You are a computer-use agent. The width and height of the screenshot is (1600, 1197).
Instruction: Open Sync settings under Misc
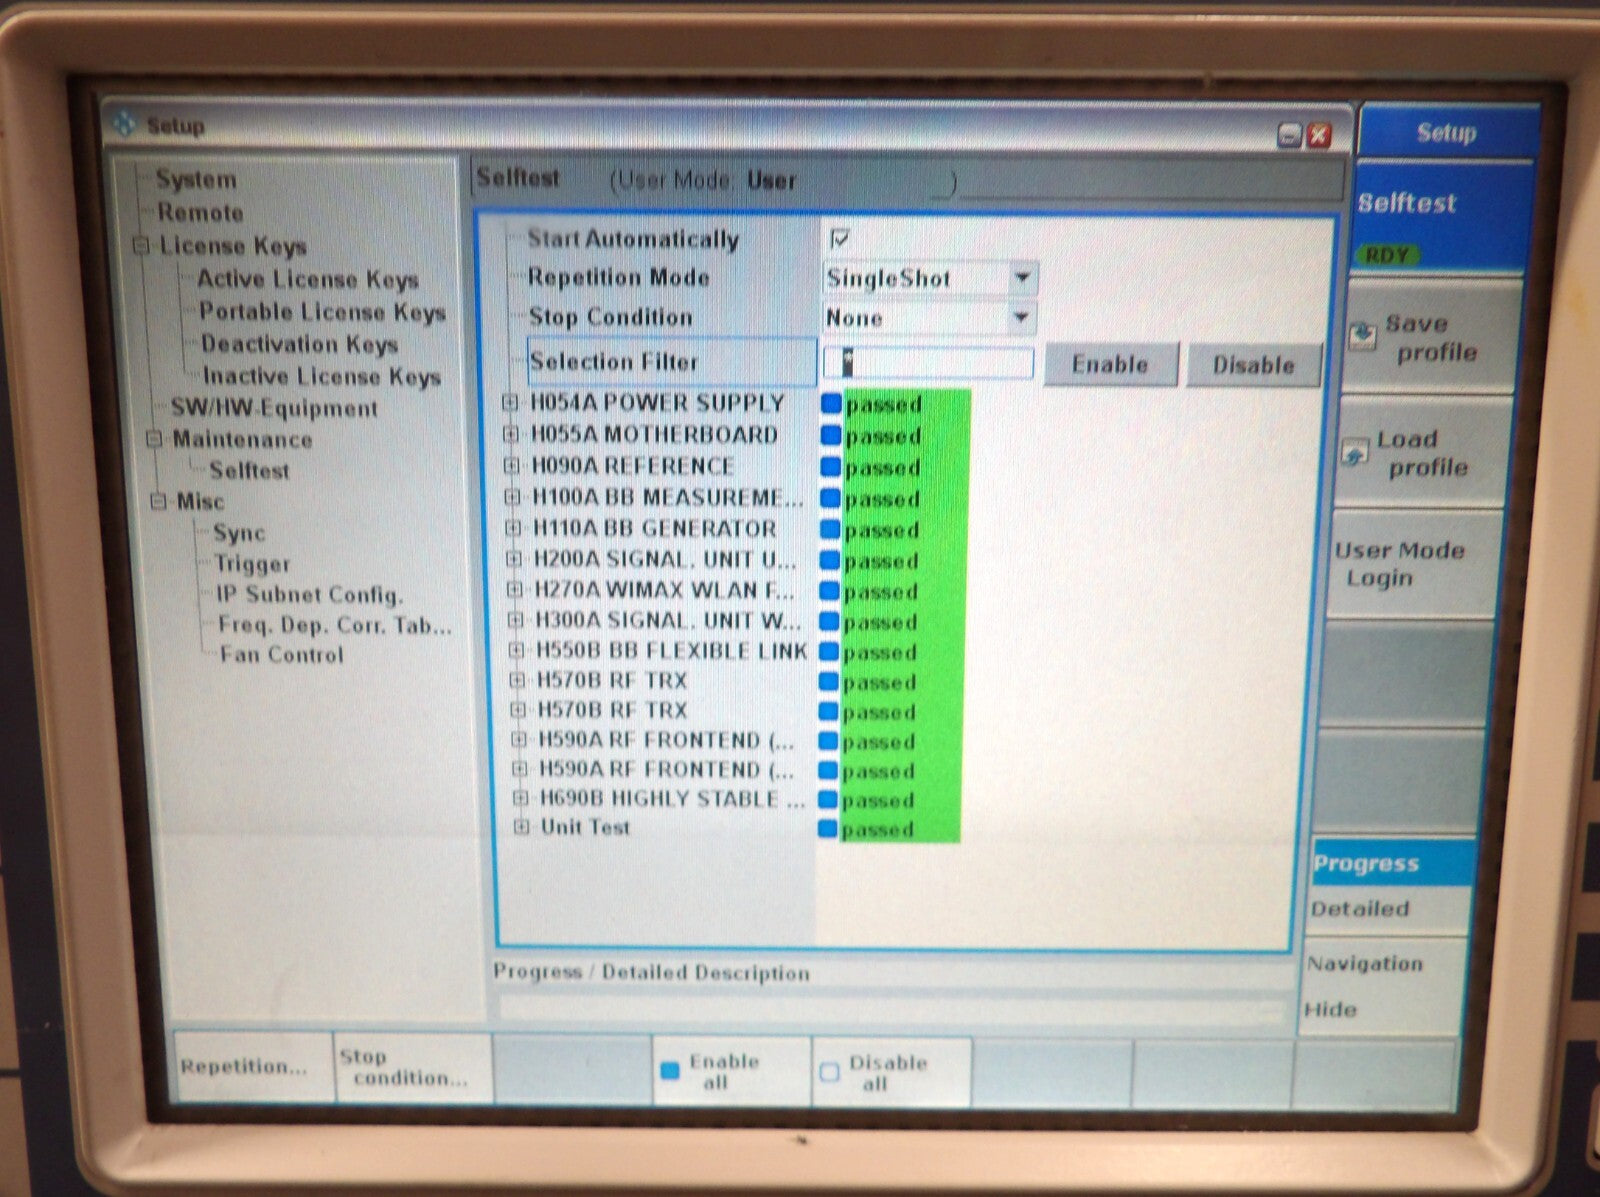[239, 533]
